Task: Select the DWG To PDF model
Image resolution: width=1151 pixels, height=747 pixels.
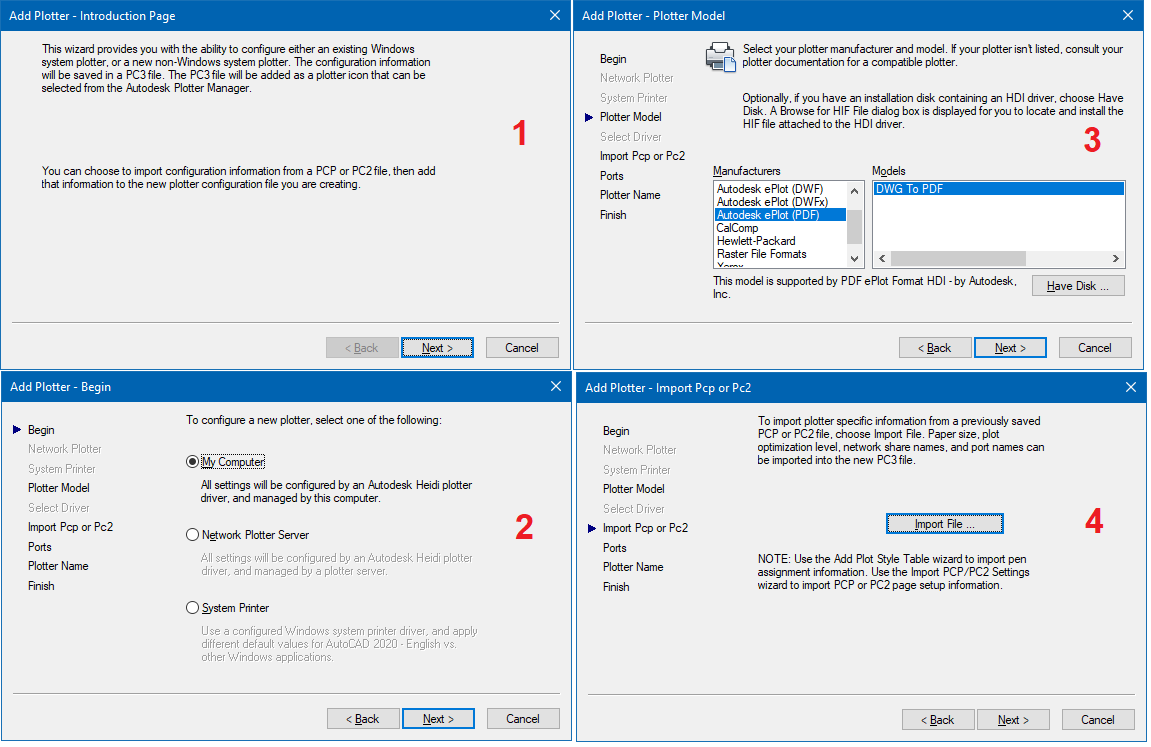Action: pos(998,189)
